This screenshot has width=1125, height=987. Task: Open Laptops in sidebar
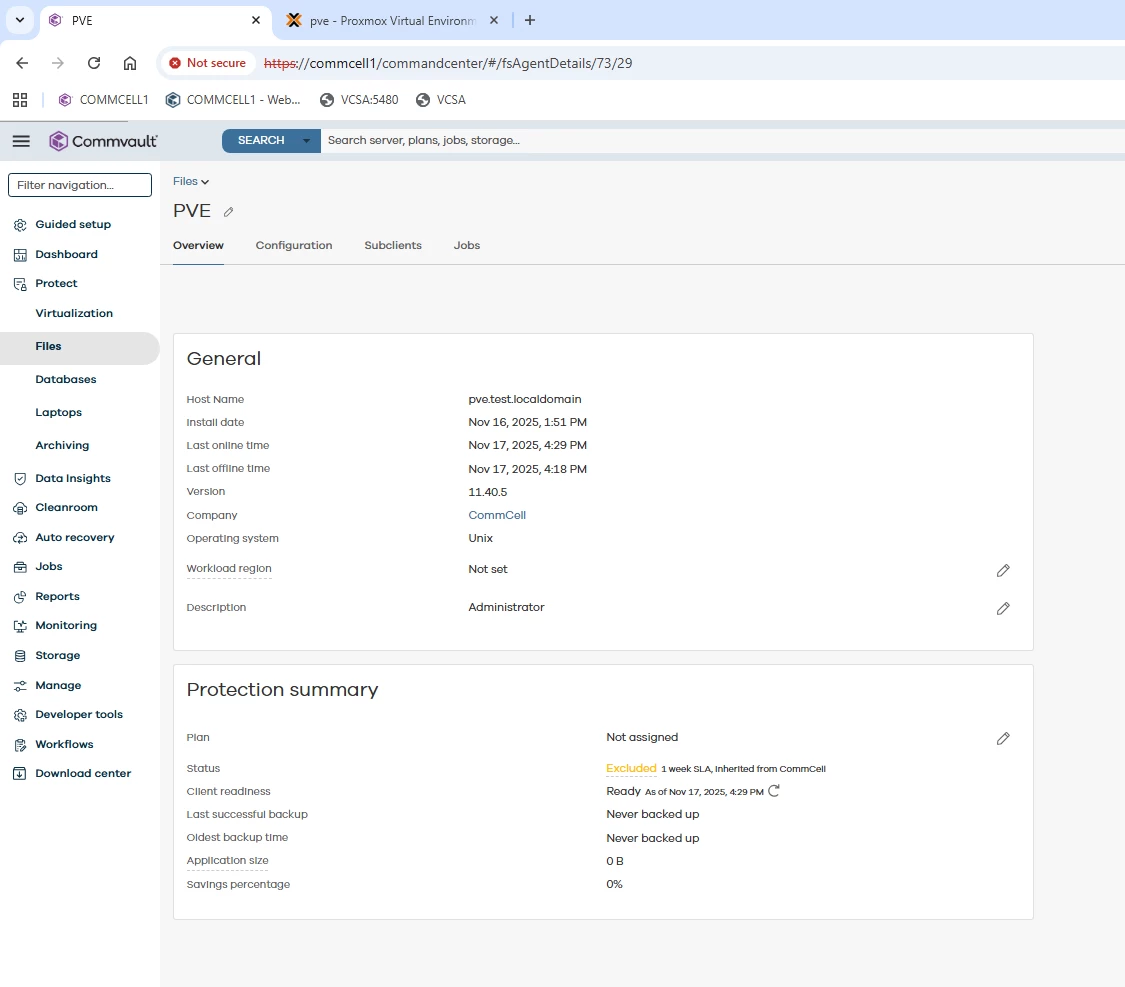58,412
